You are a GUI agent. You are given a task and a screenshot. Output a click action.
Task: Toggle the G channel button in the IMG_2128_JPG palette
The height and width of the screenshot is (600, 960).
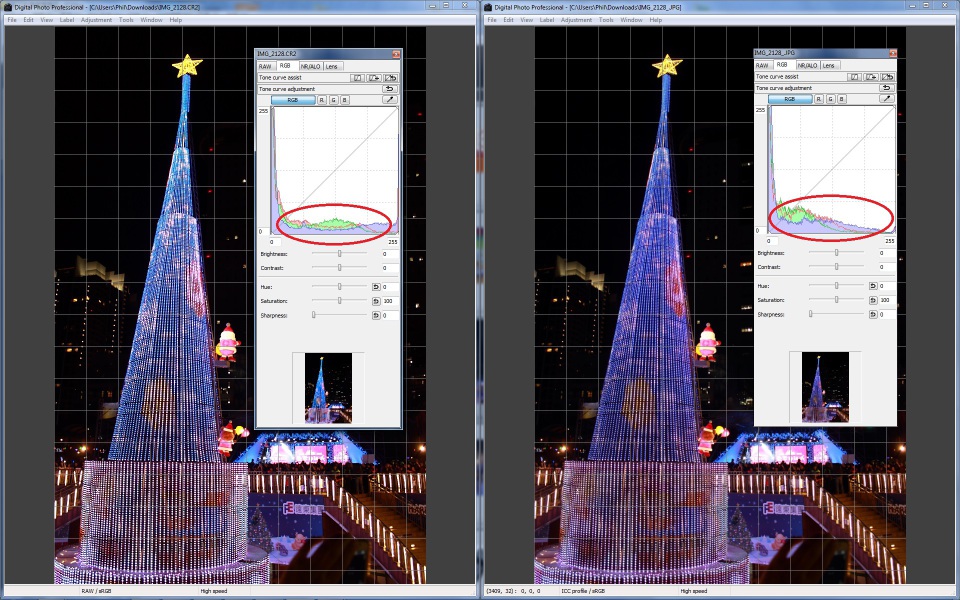[830, 100]
